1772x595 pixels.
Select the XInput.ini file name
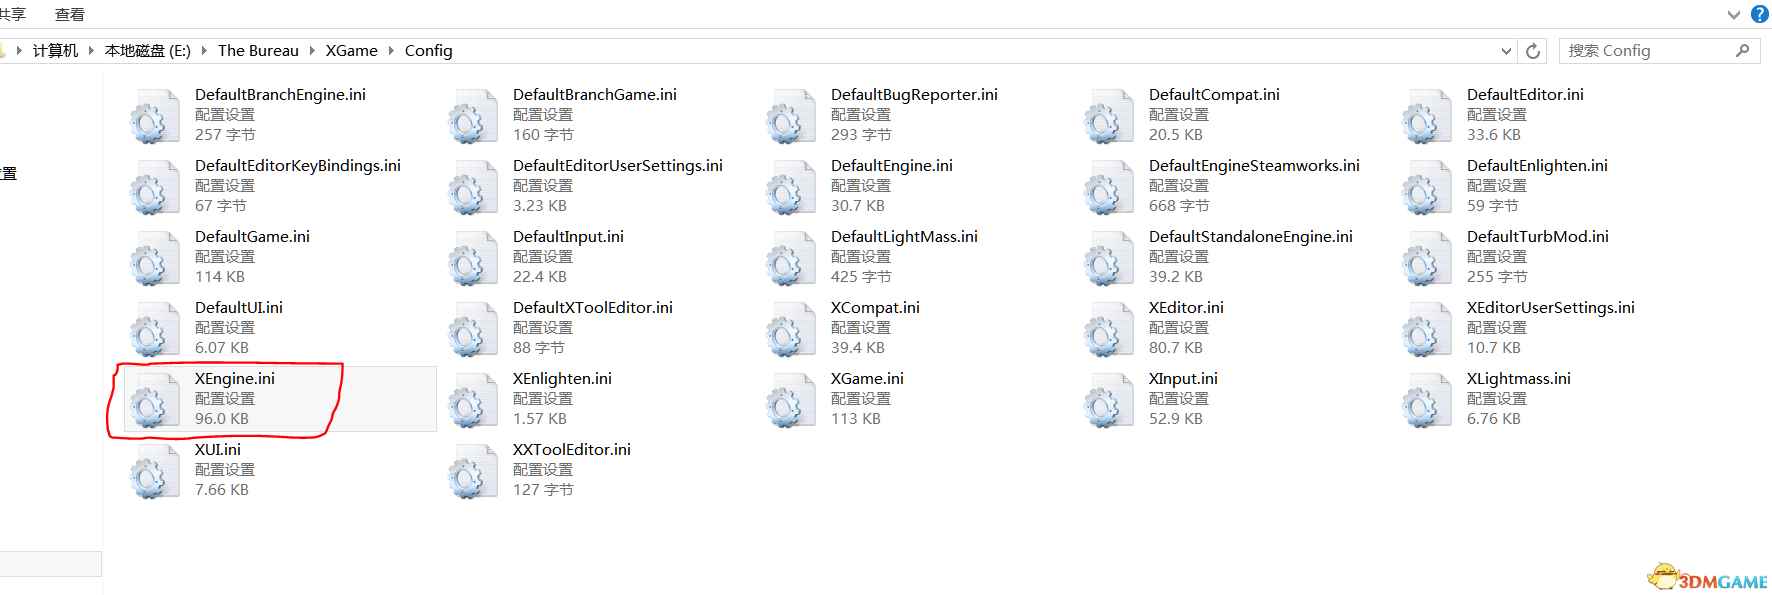click(1183, 378)
